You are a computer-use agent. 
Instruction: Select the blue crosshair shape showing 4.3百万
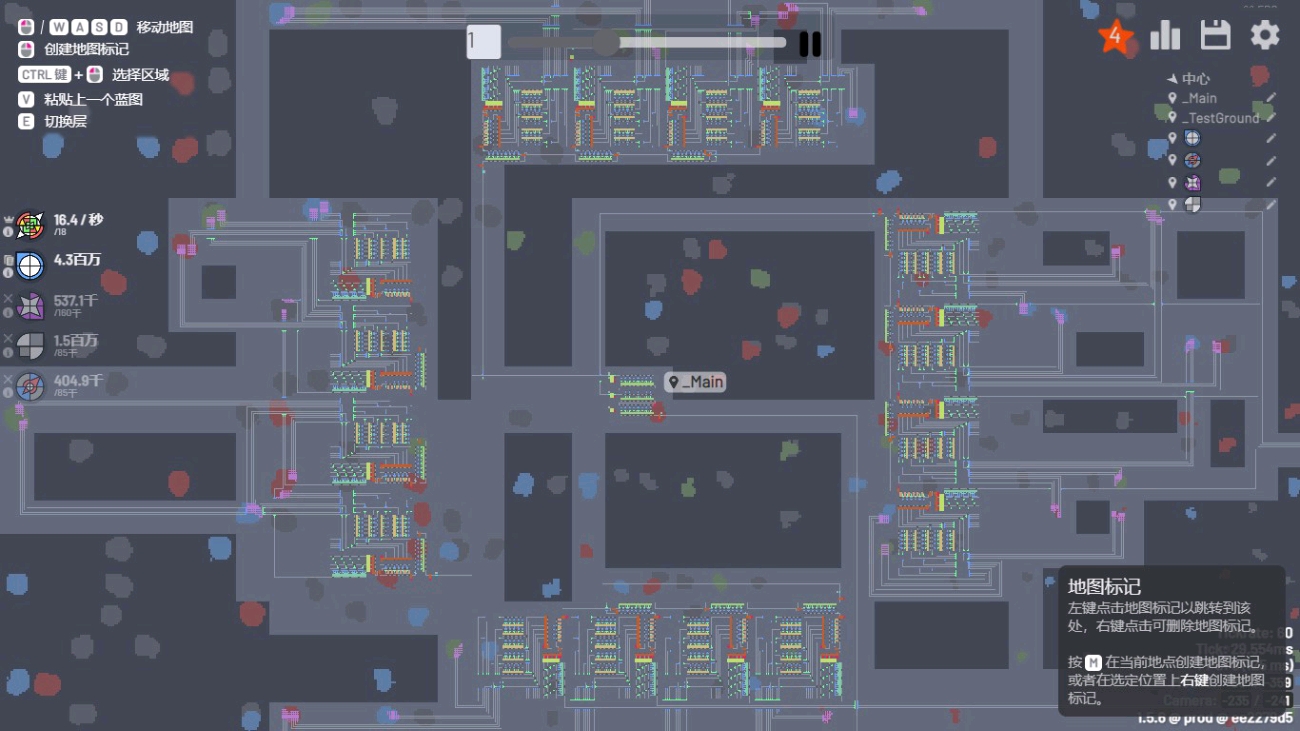click(30, 266)
